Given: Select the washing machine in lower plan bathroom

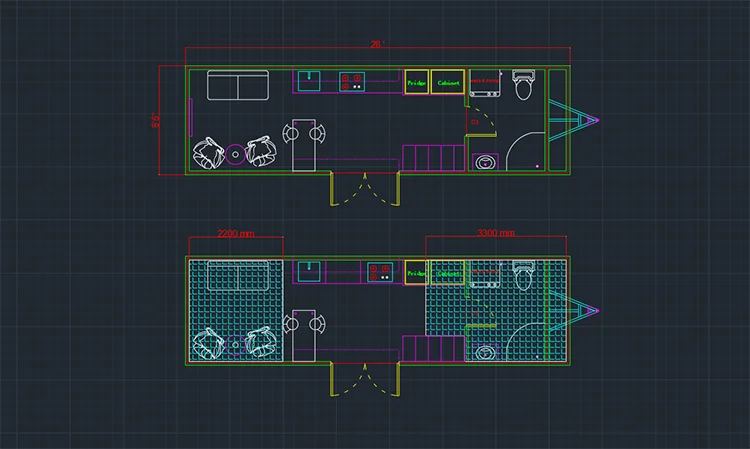Looking at the screenshot, I should (x=485, y=274).
